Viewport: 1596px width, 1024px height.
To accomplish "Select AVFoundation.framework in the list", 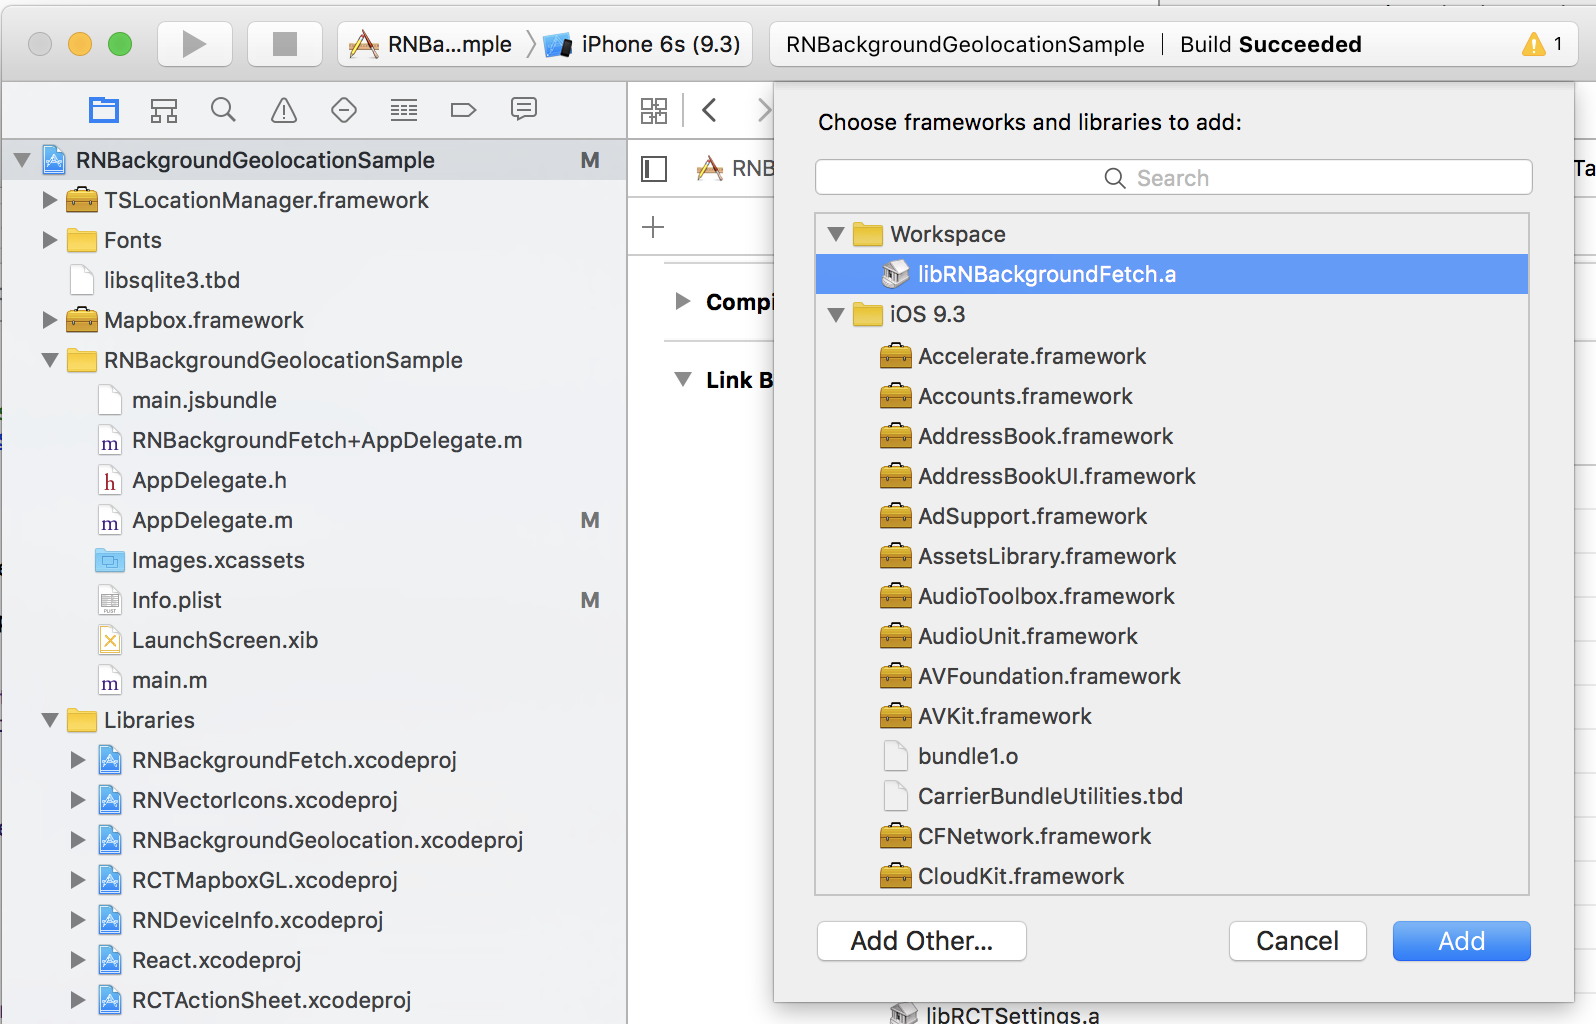I will 1172,676.
